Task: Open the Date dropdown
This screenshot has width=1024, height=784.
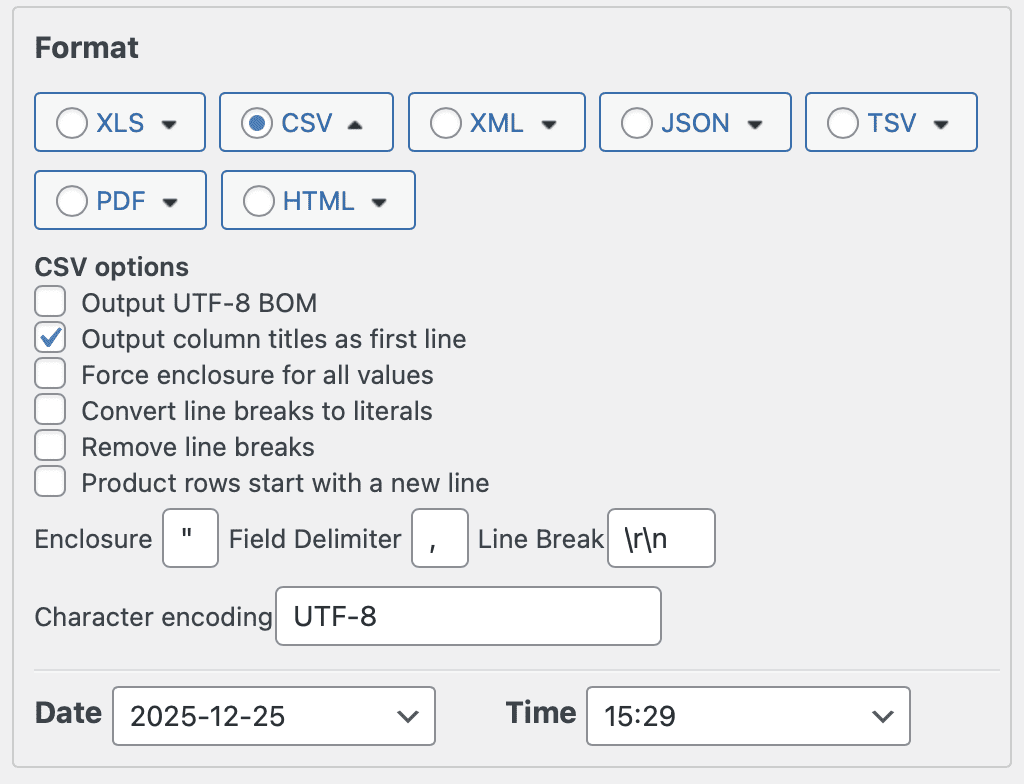Action: point(274,715)
